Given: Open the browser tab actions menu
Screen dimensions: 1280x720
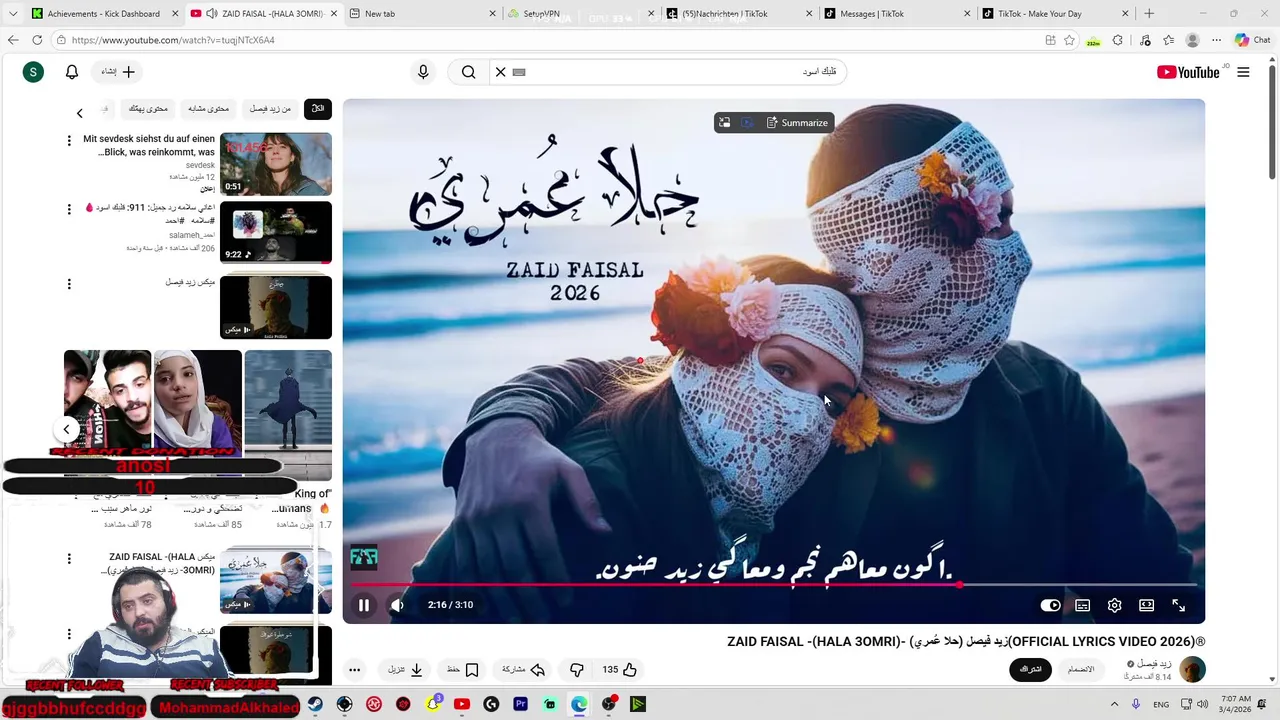Looking at the screenshot, I should 12,14.
